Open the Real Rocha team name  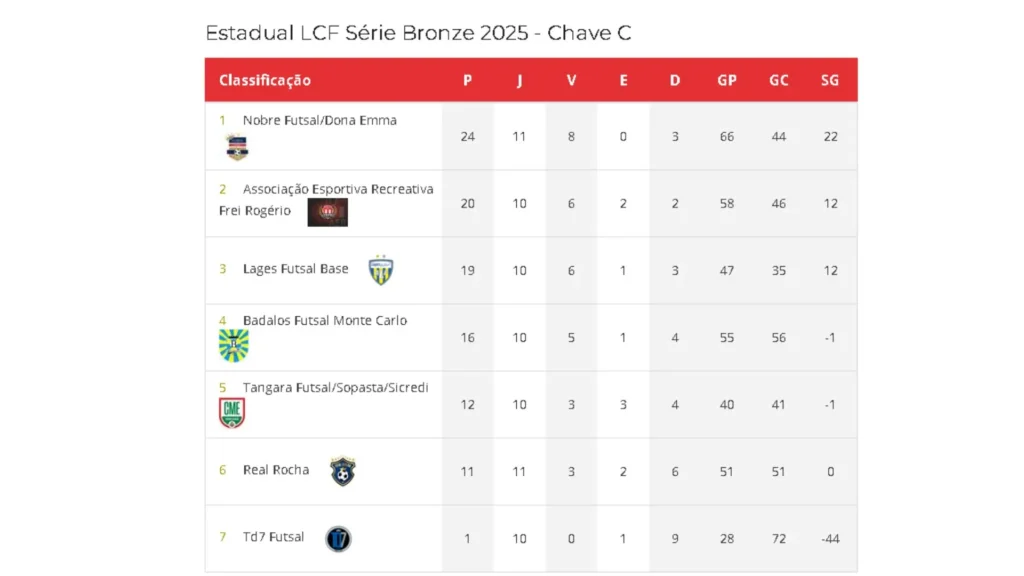click(276, 470)
